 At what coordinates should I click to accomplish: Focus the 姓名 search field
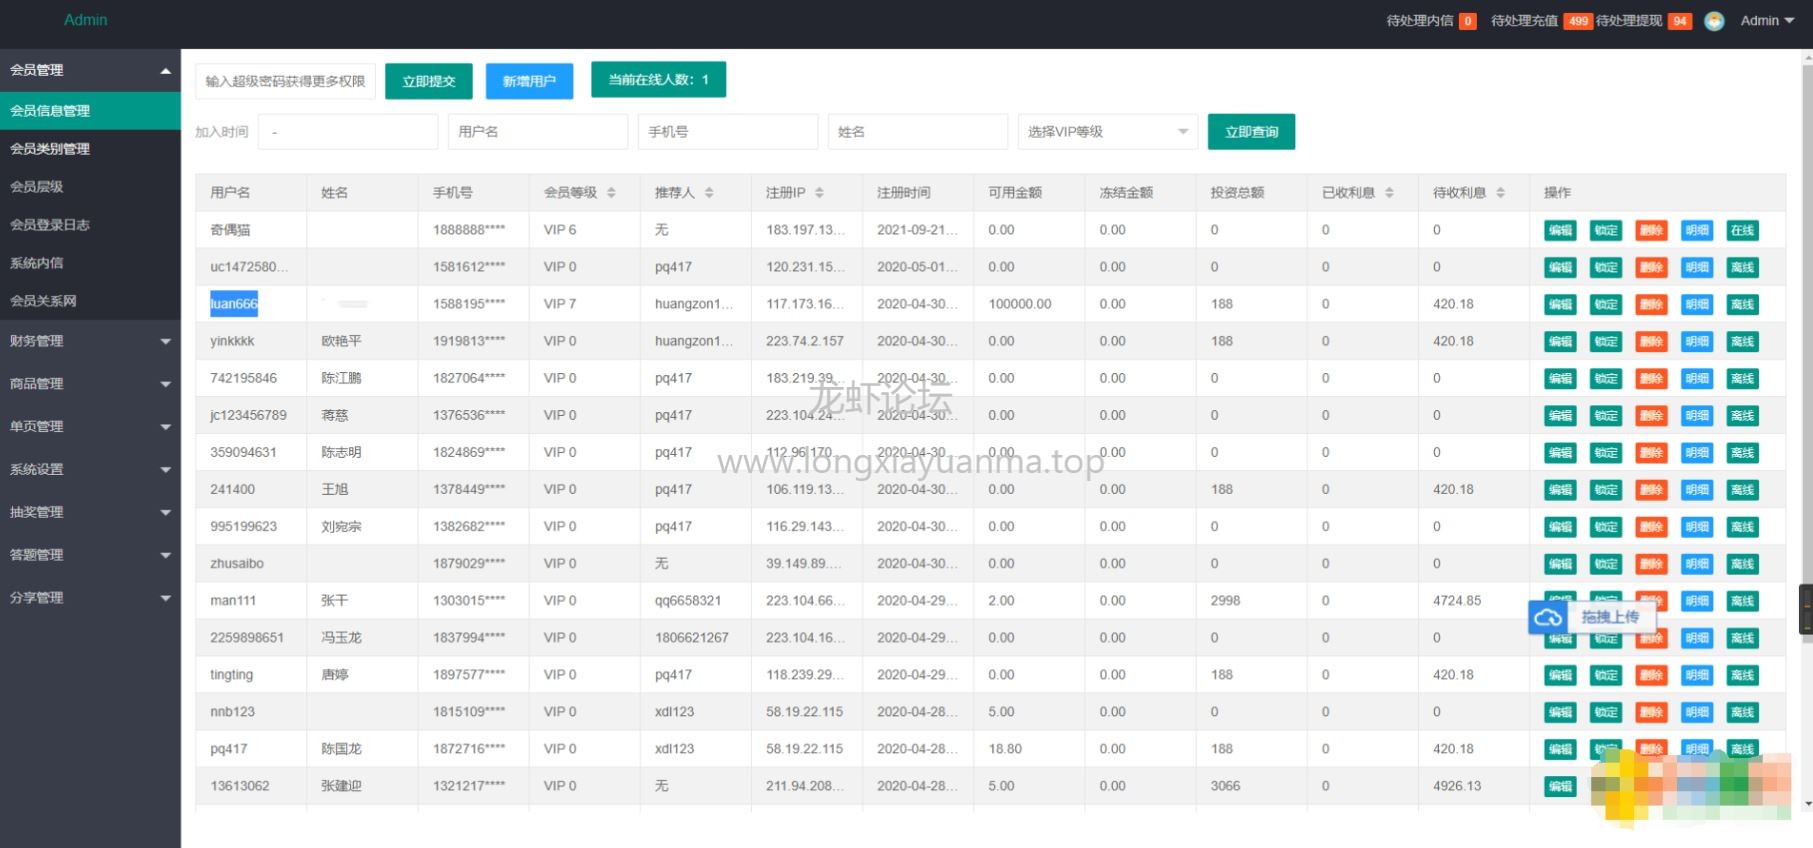tap(918, 132)
